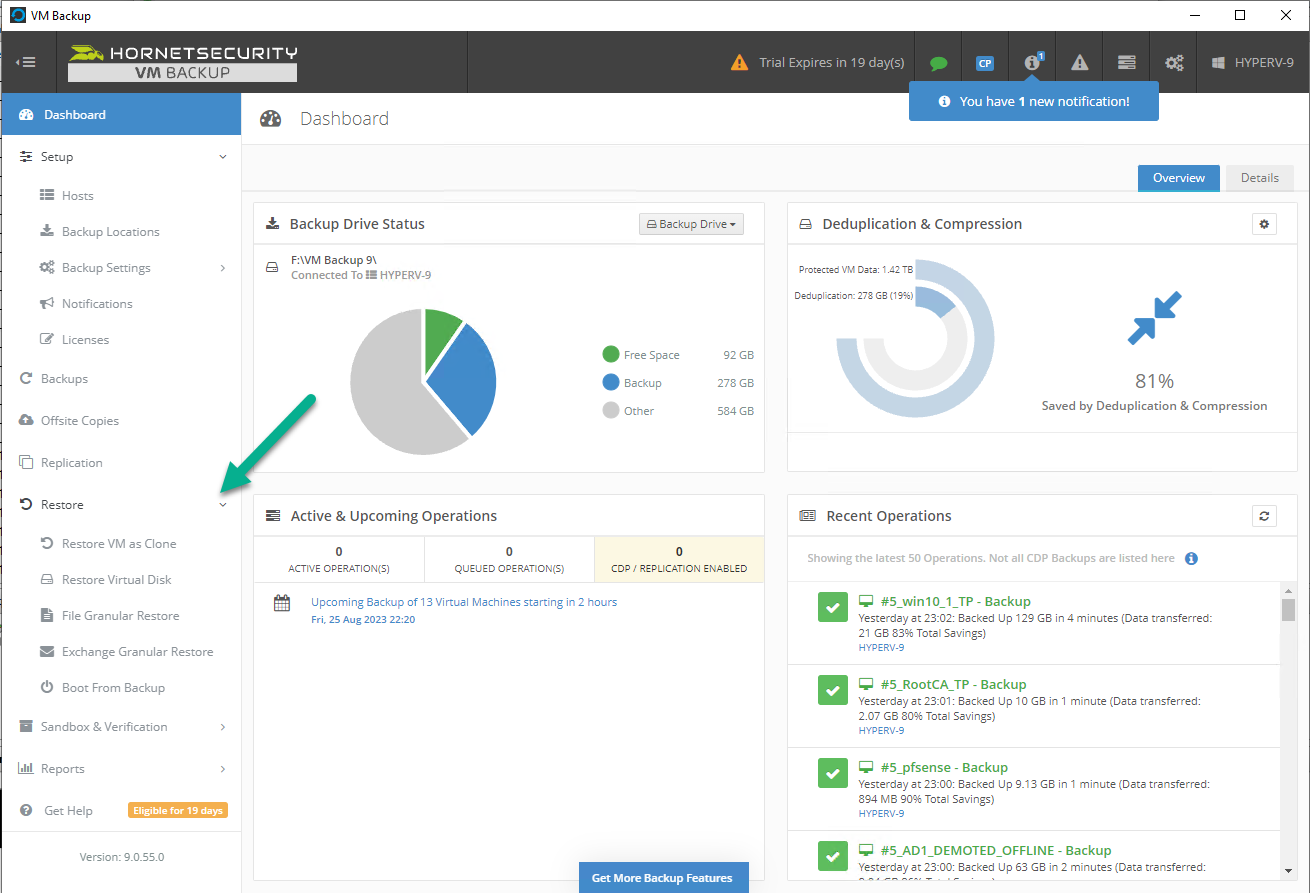Refresh the Recent Operations list
1310x893 pixels.
click(1264, 516)
